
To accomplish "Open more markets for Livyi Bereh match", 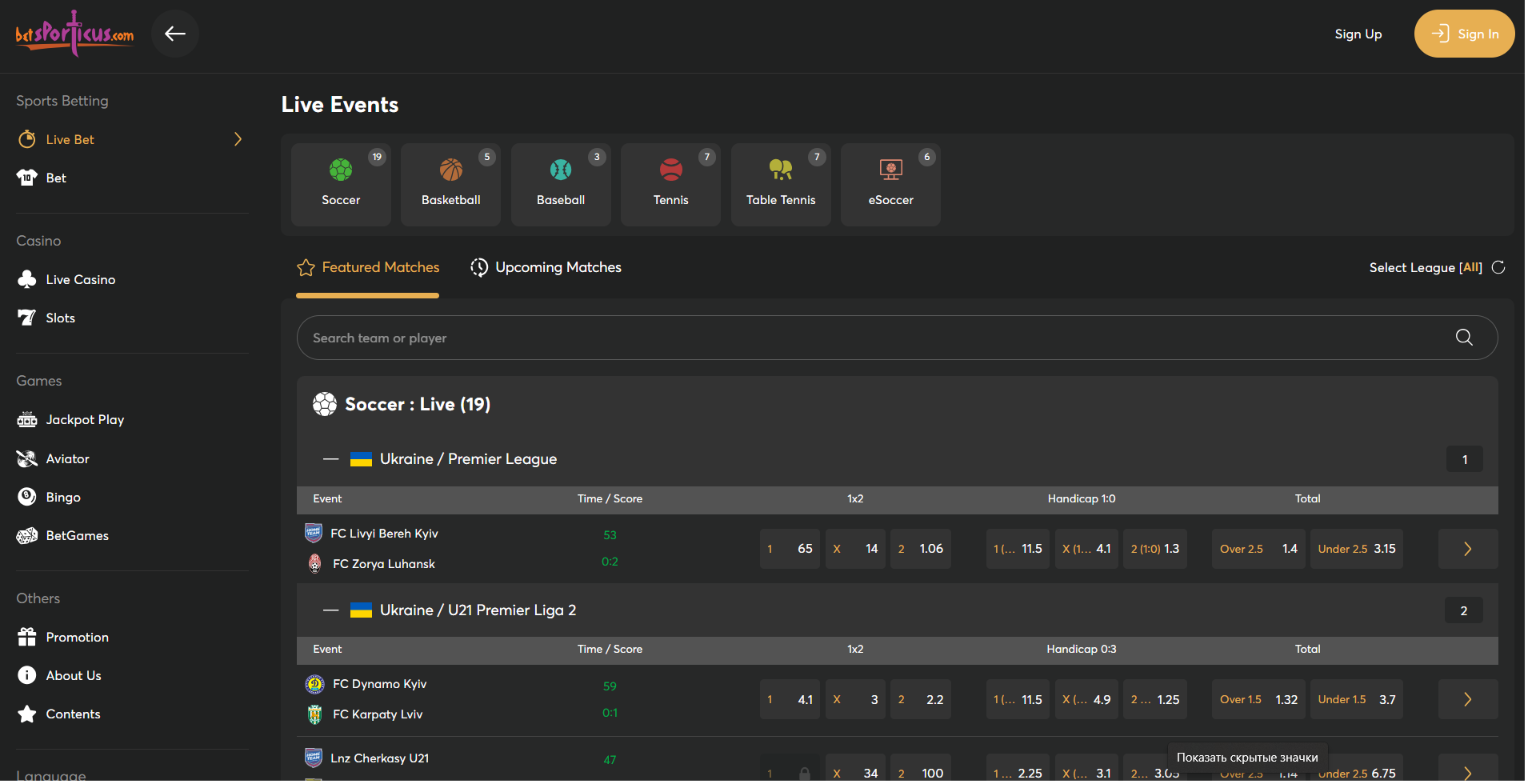I will 1468,549.
